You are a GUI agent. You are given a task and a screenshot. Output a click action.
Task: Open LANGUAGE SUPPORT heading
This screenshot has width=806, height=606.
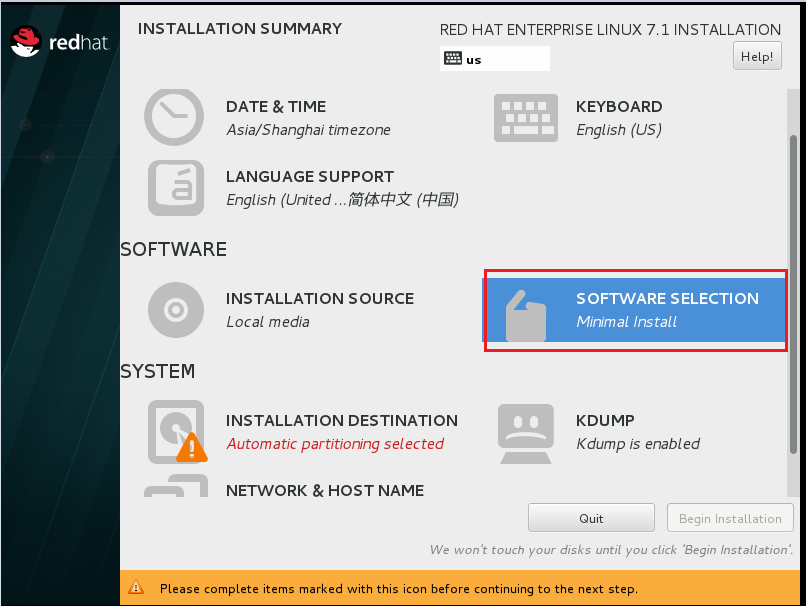pyautogui.click(x=310, y=176)
